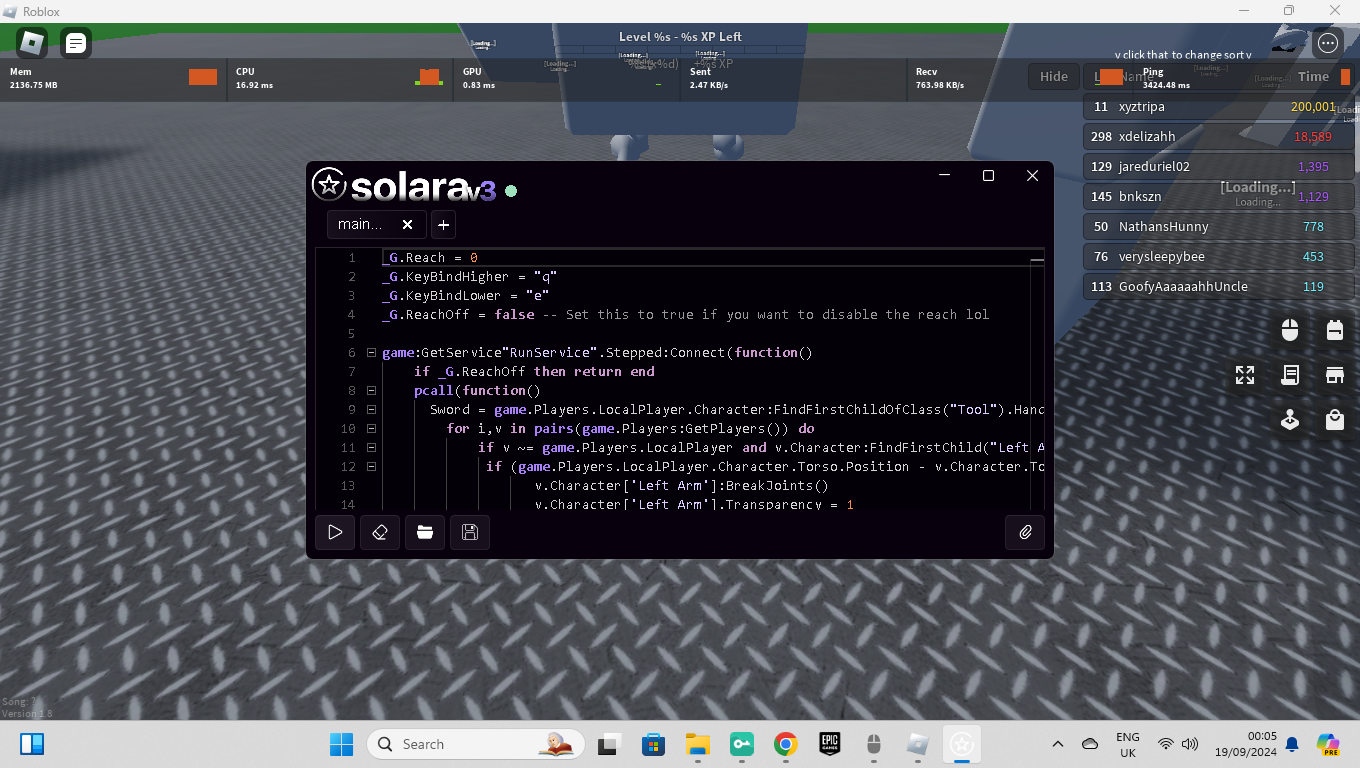The height and width of the screenshot is (768, 1360).
Task: Open Google Chrome from the taskbar
Action: (785, 744)
